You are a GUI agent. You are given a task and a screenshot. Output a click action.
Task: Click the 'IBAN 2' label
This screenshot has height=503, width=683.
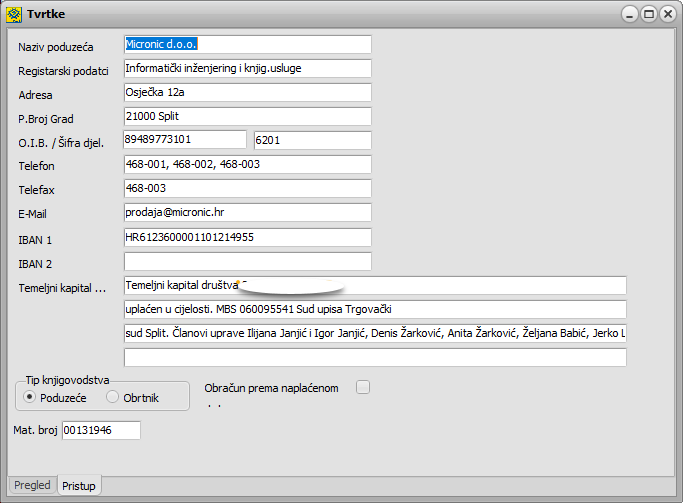click(x=35, y=264)
